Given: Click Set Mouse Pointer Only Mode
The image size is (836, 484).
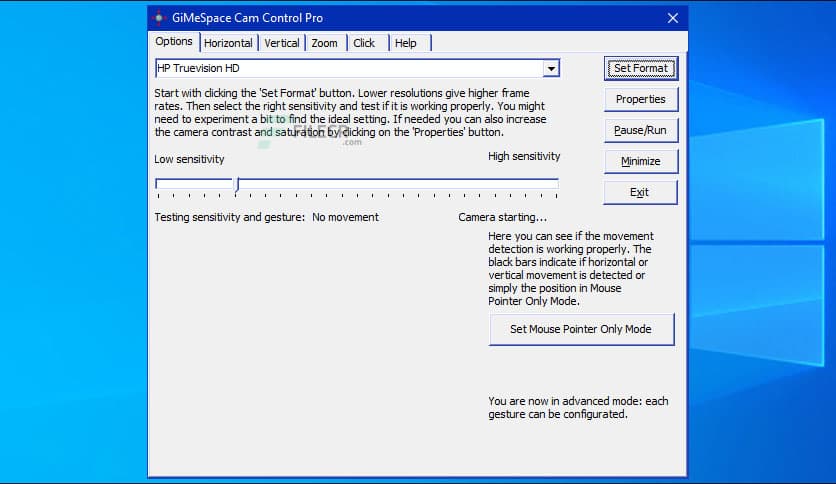Looking at the screenshot, I should point(581,329).
